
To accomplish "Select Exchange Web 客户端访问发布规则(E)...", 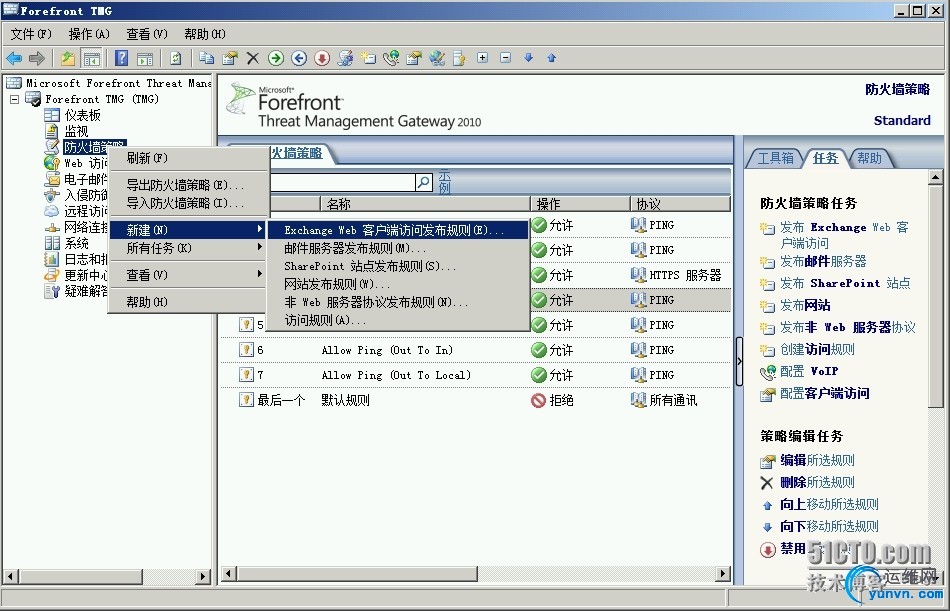I will [397, 230].
